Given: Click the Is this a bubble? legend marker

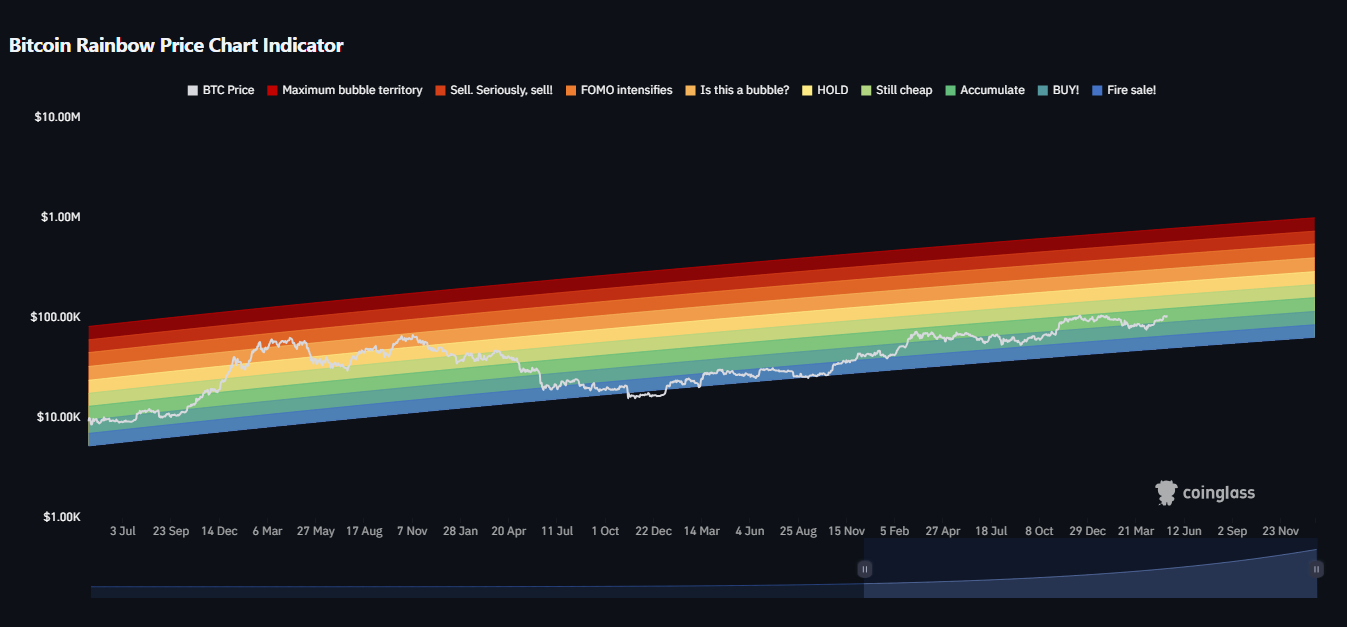Looking at the screenshot, I should tap(691, 90).
